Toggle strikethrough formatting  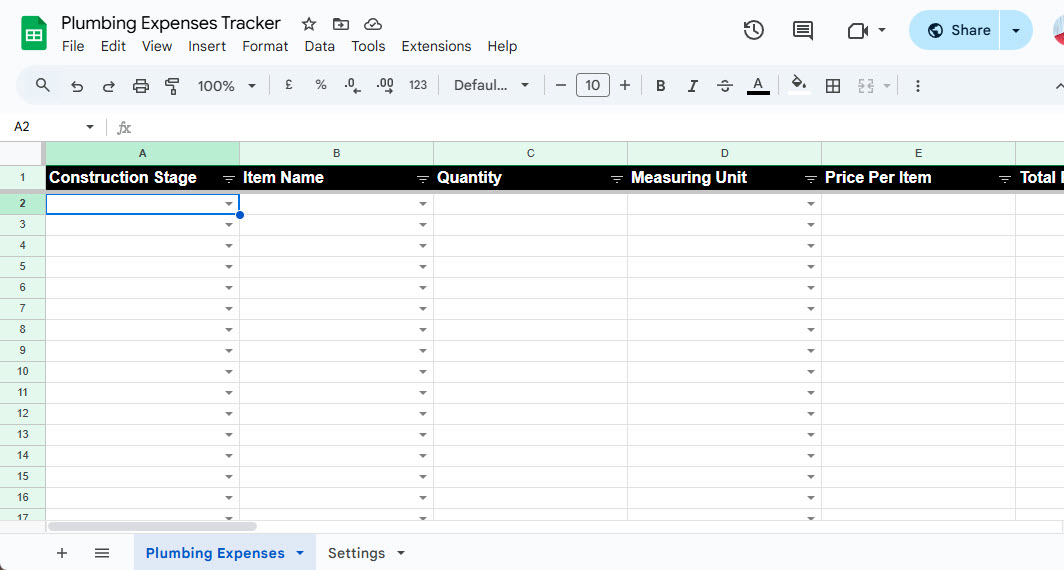[725, 86]
